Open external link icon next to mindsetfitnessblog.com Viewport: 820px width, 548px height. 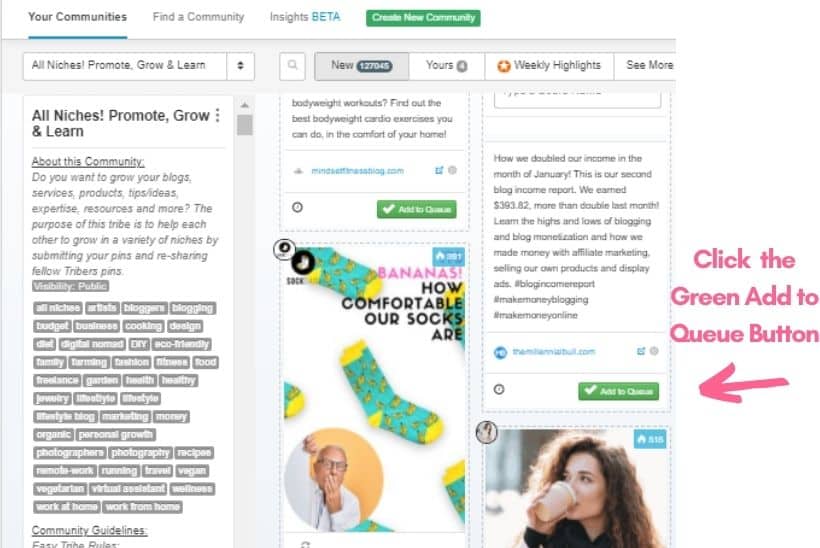coord(439,170)
